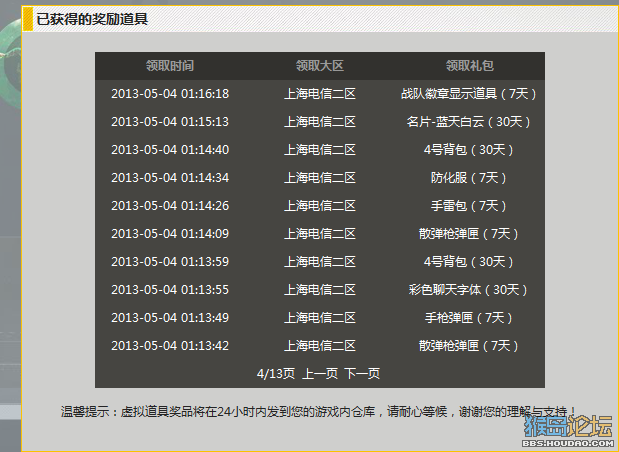Viewport: 619px width, 452px height.
Task: Select timestamp 2013-05-04 01:16:18
Action: pos(170,94)
